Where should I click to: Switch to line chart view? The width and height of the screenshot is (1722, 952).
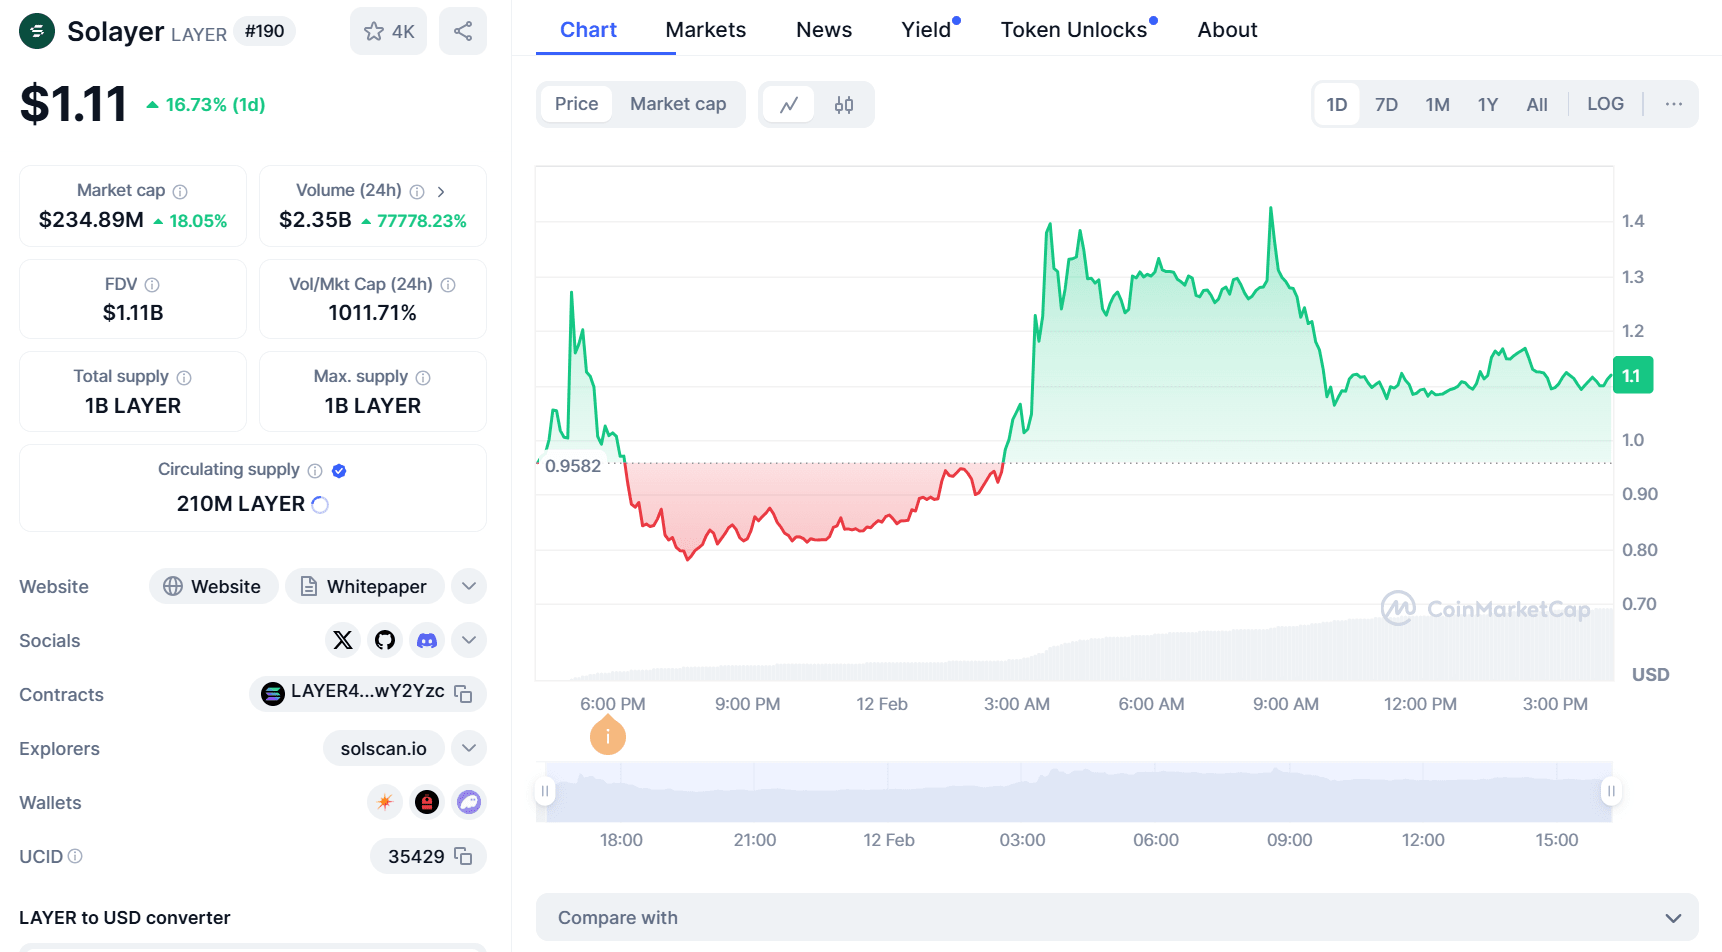[789, 104]
